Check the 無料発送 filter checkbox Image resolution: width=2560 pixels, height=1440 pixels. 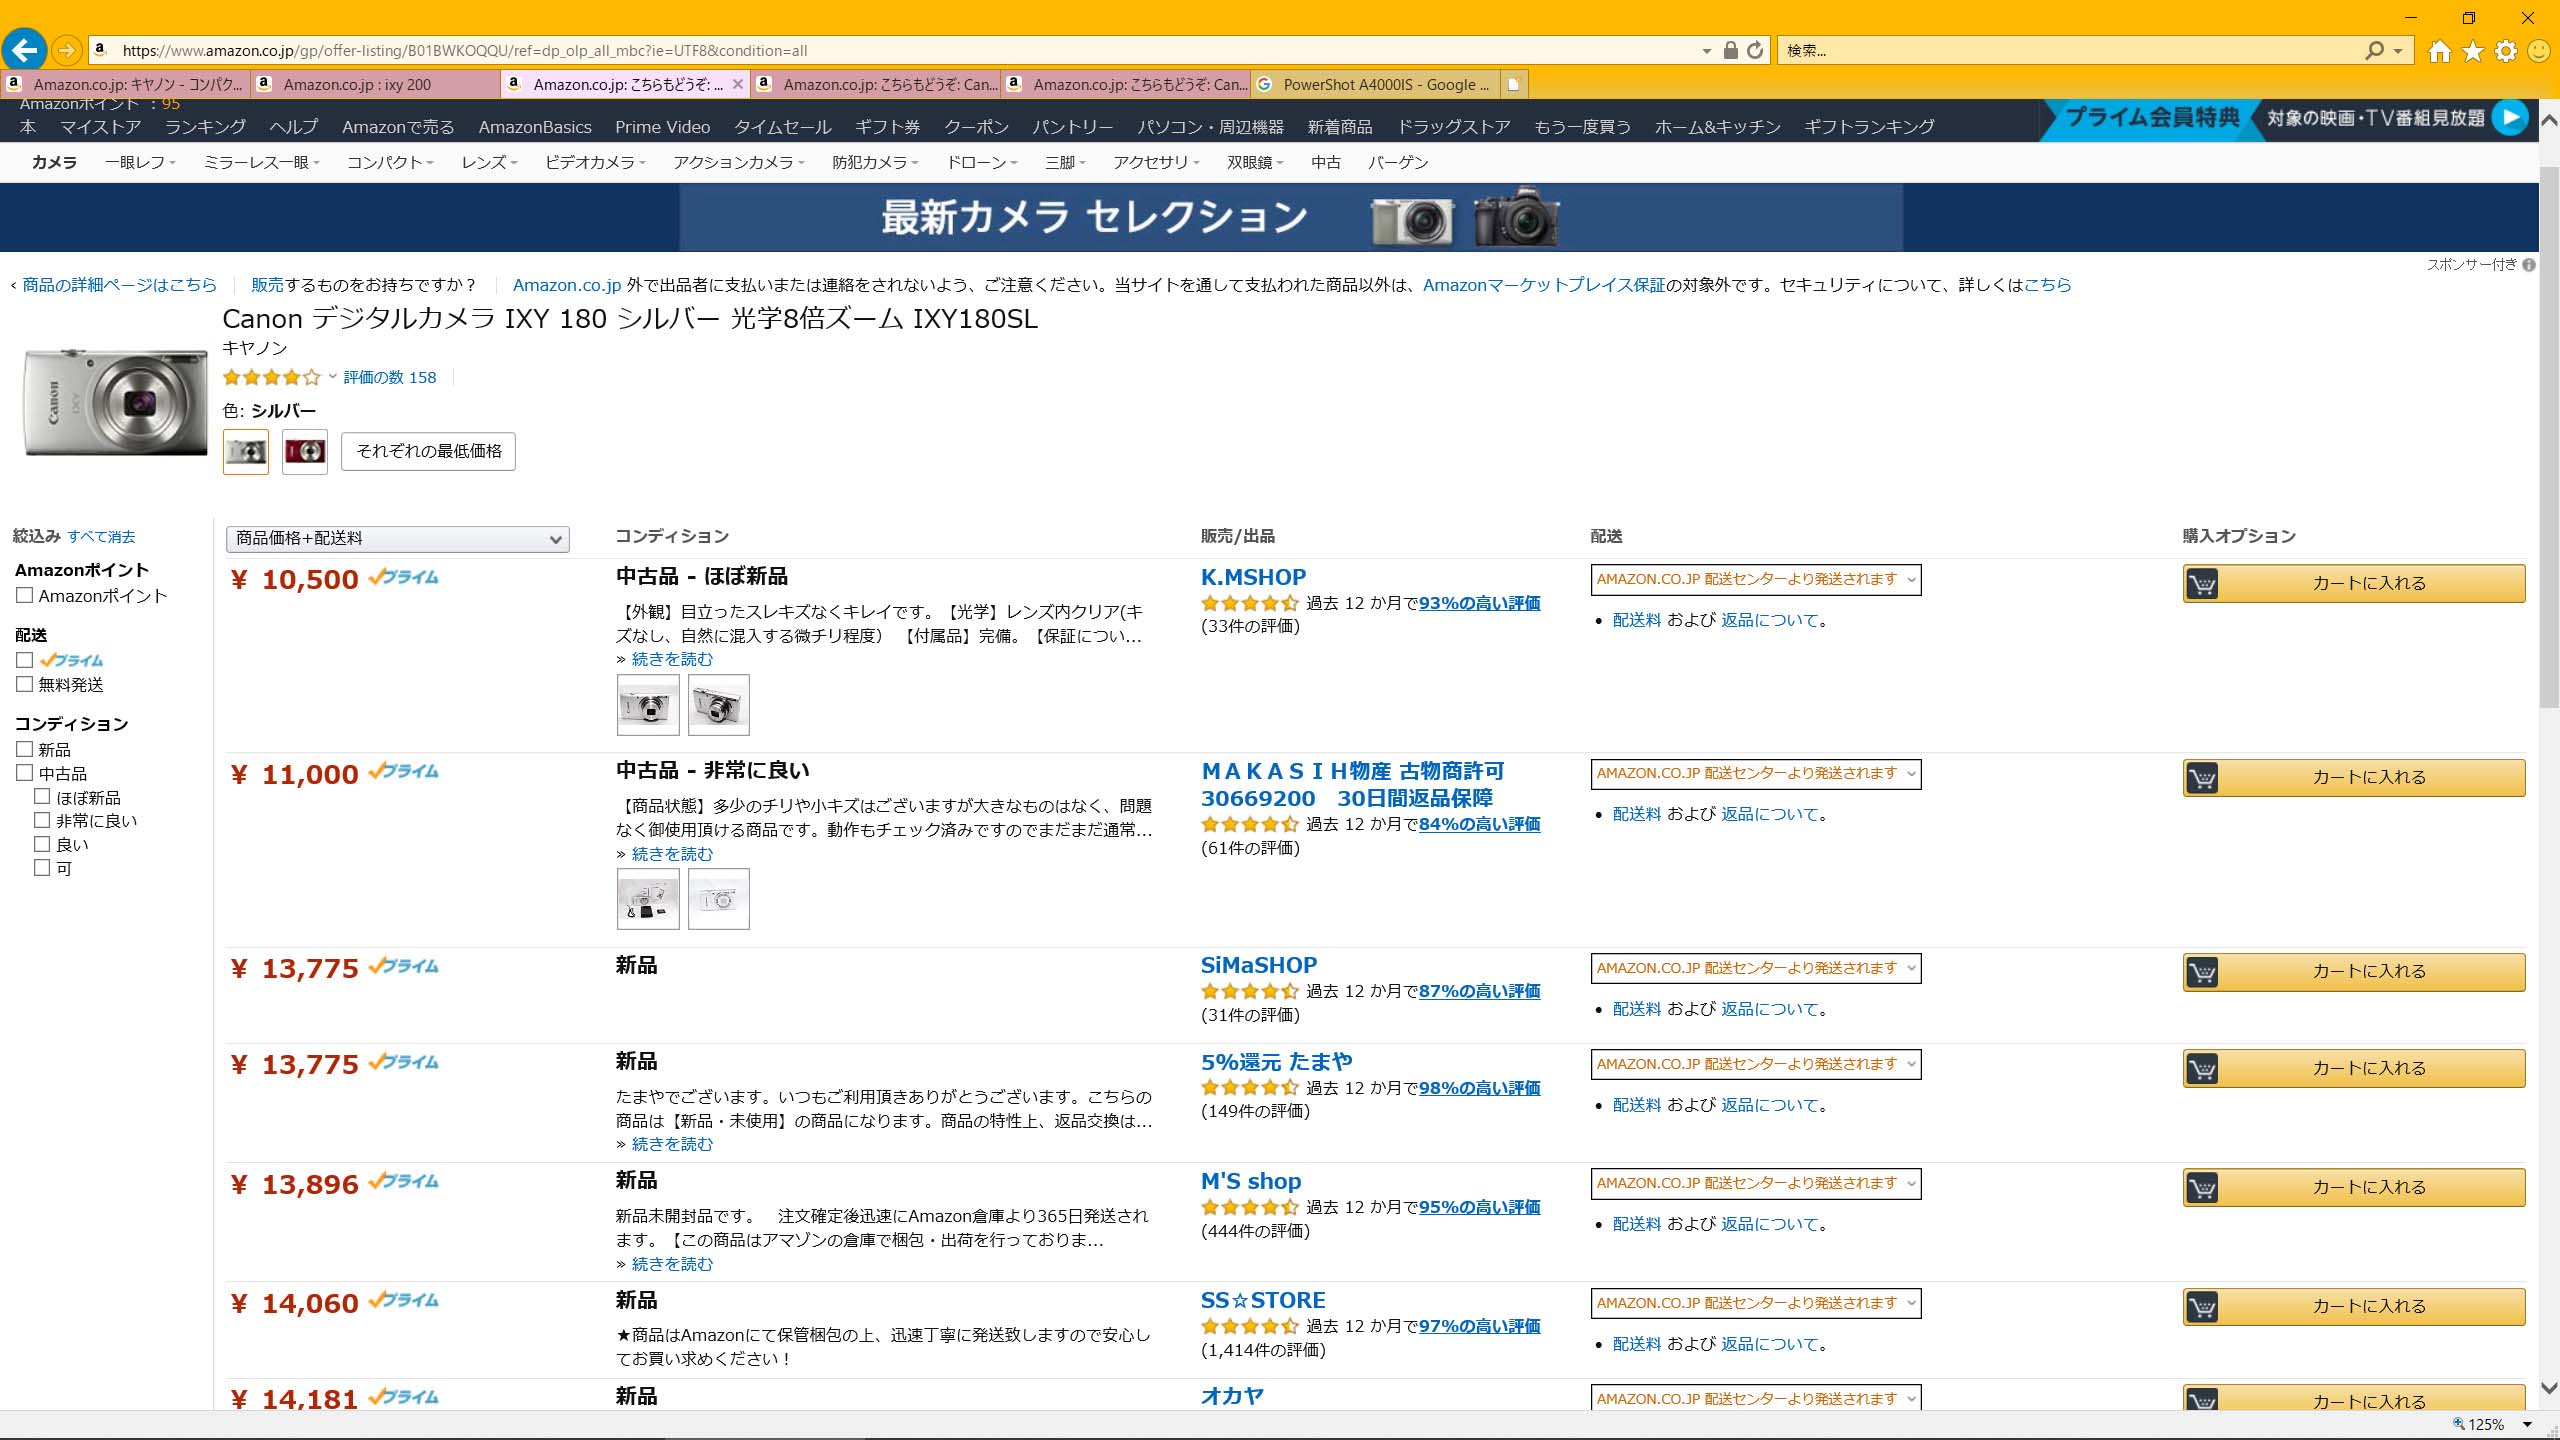point(25,684)
